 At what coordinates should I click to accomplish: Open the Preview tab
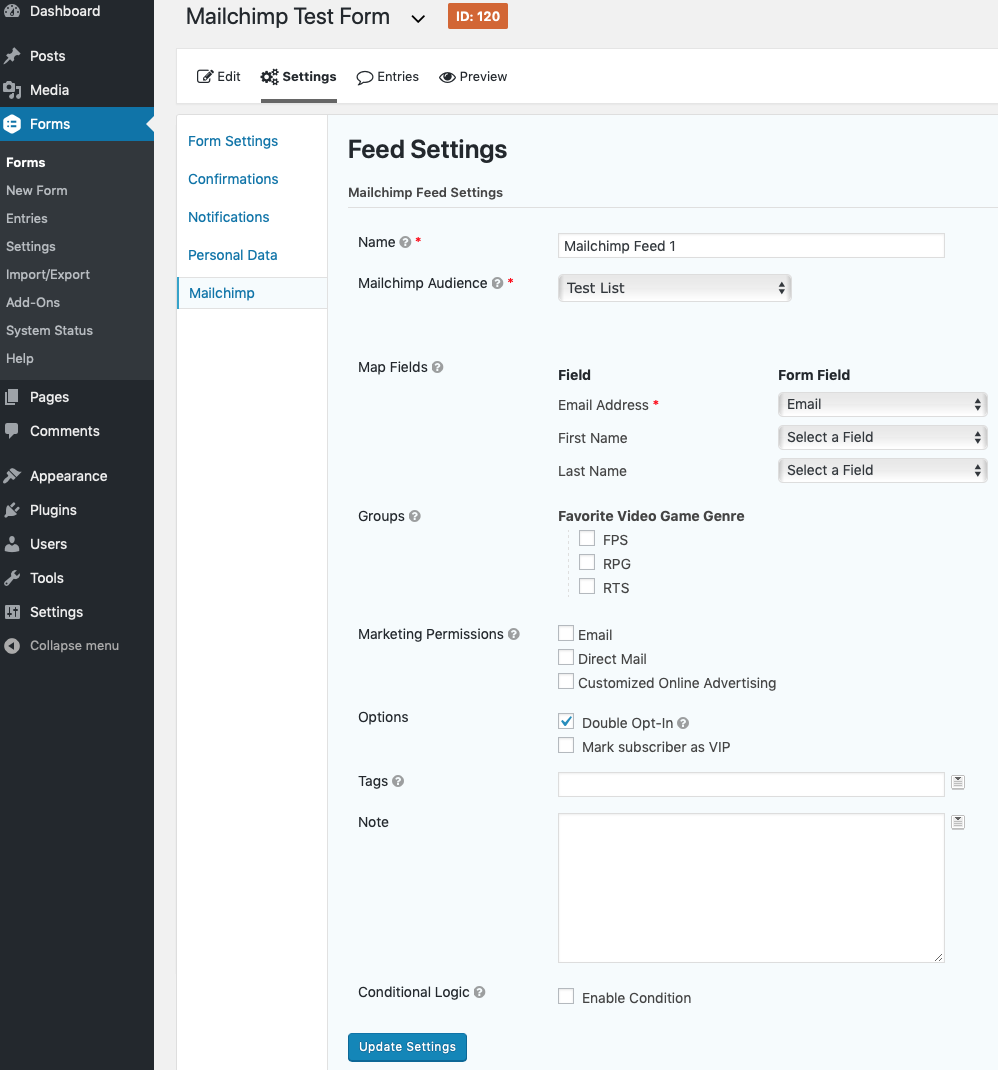472,76
